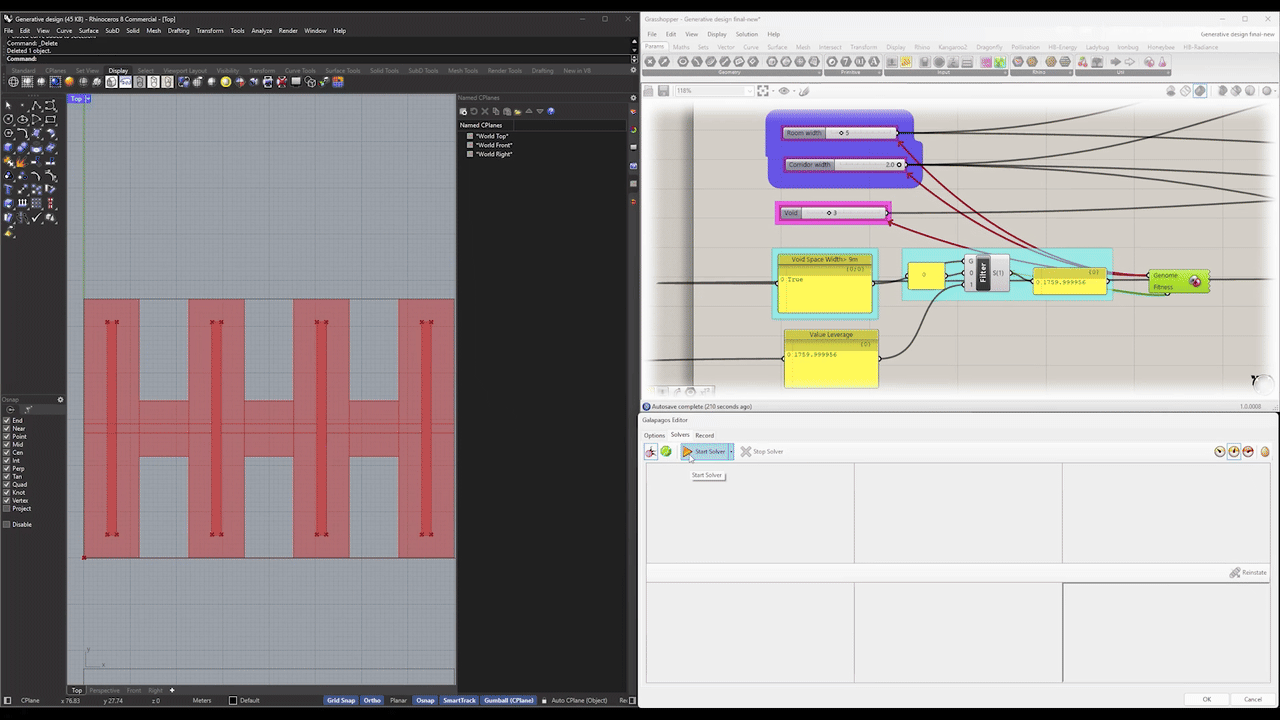Screen dimensions: 1280x720
Task: Toggle the Point osnap checkbox
Action: tap(7, 437)
